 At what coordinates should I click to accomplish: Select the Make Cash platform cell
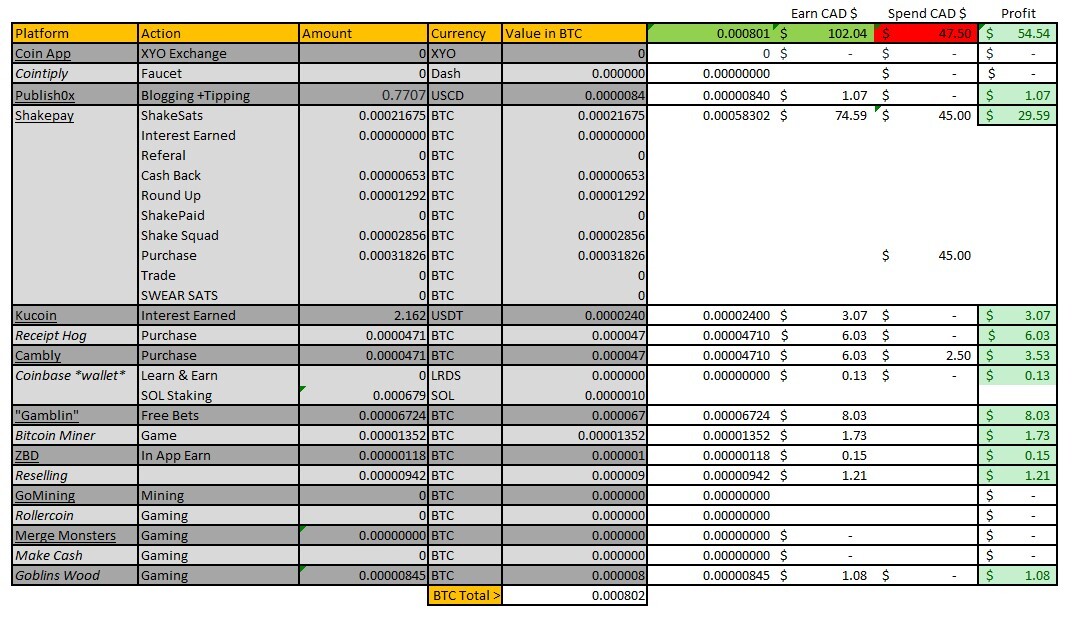click(x=75, y=556)
